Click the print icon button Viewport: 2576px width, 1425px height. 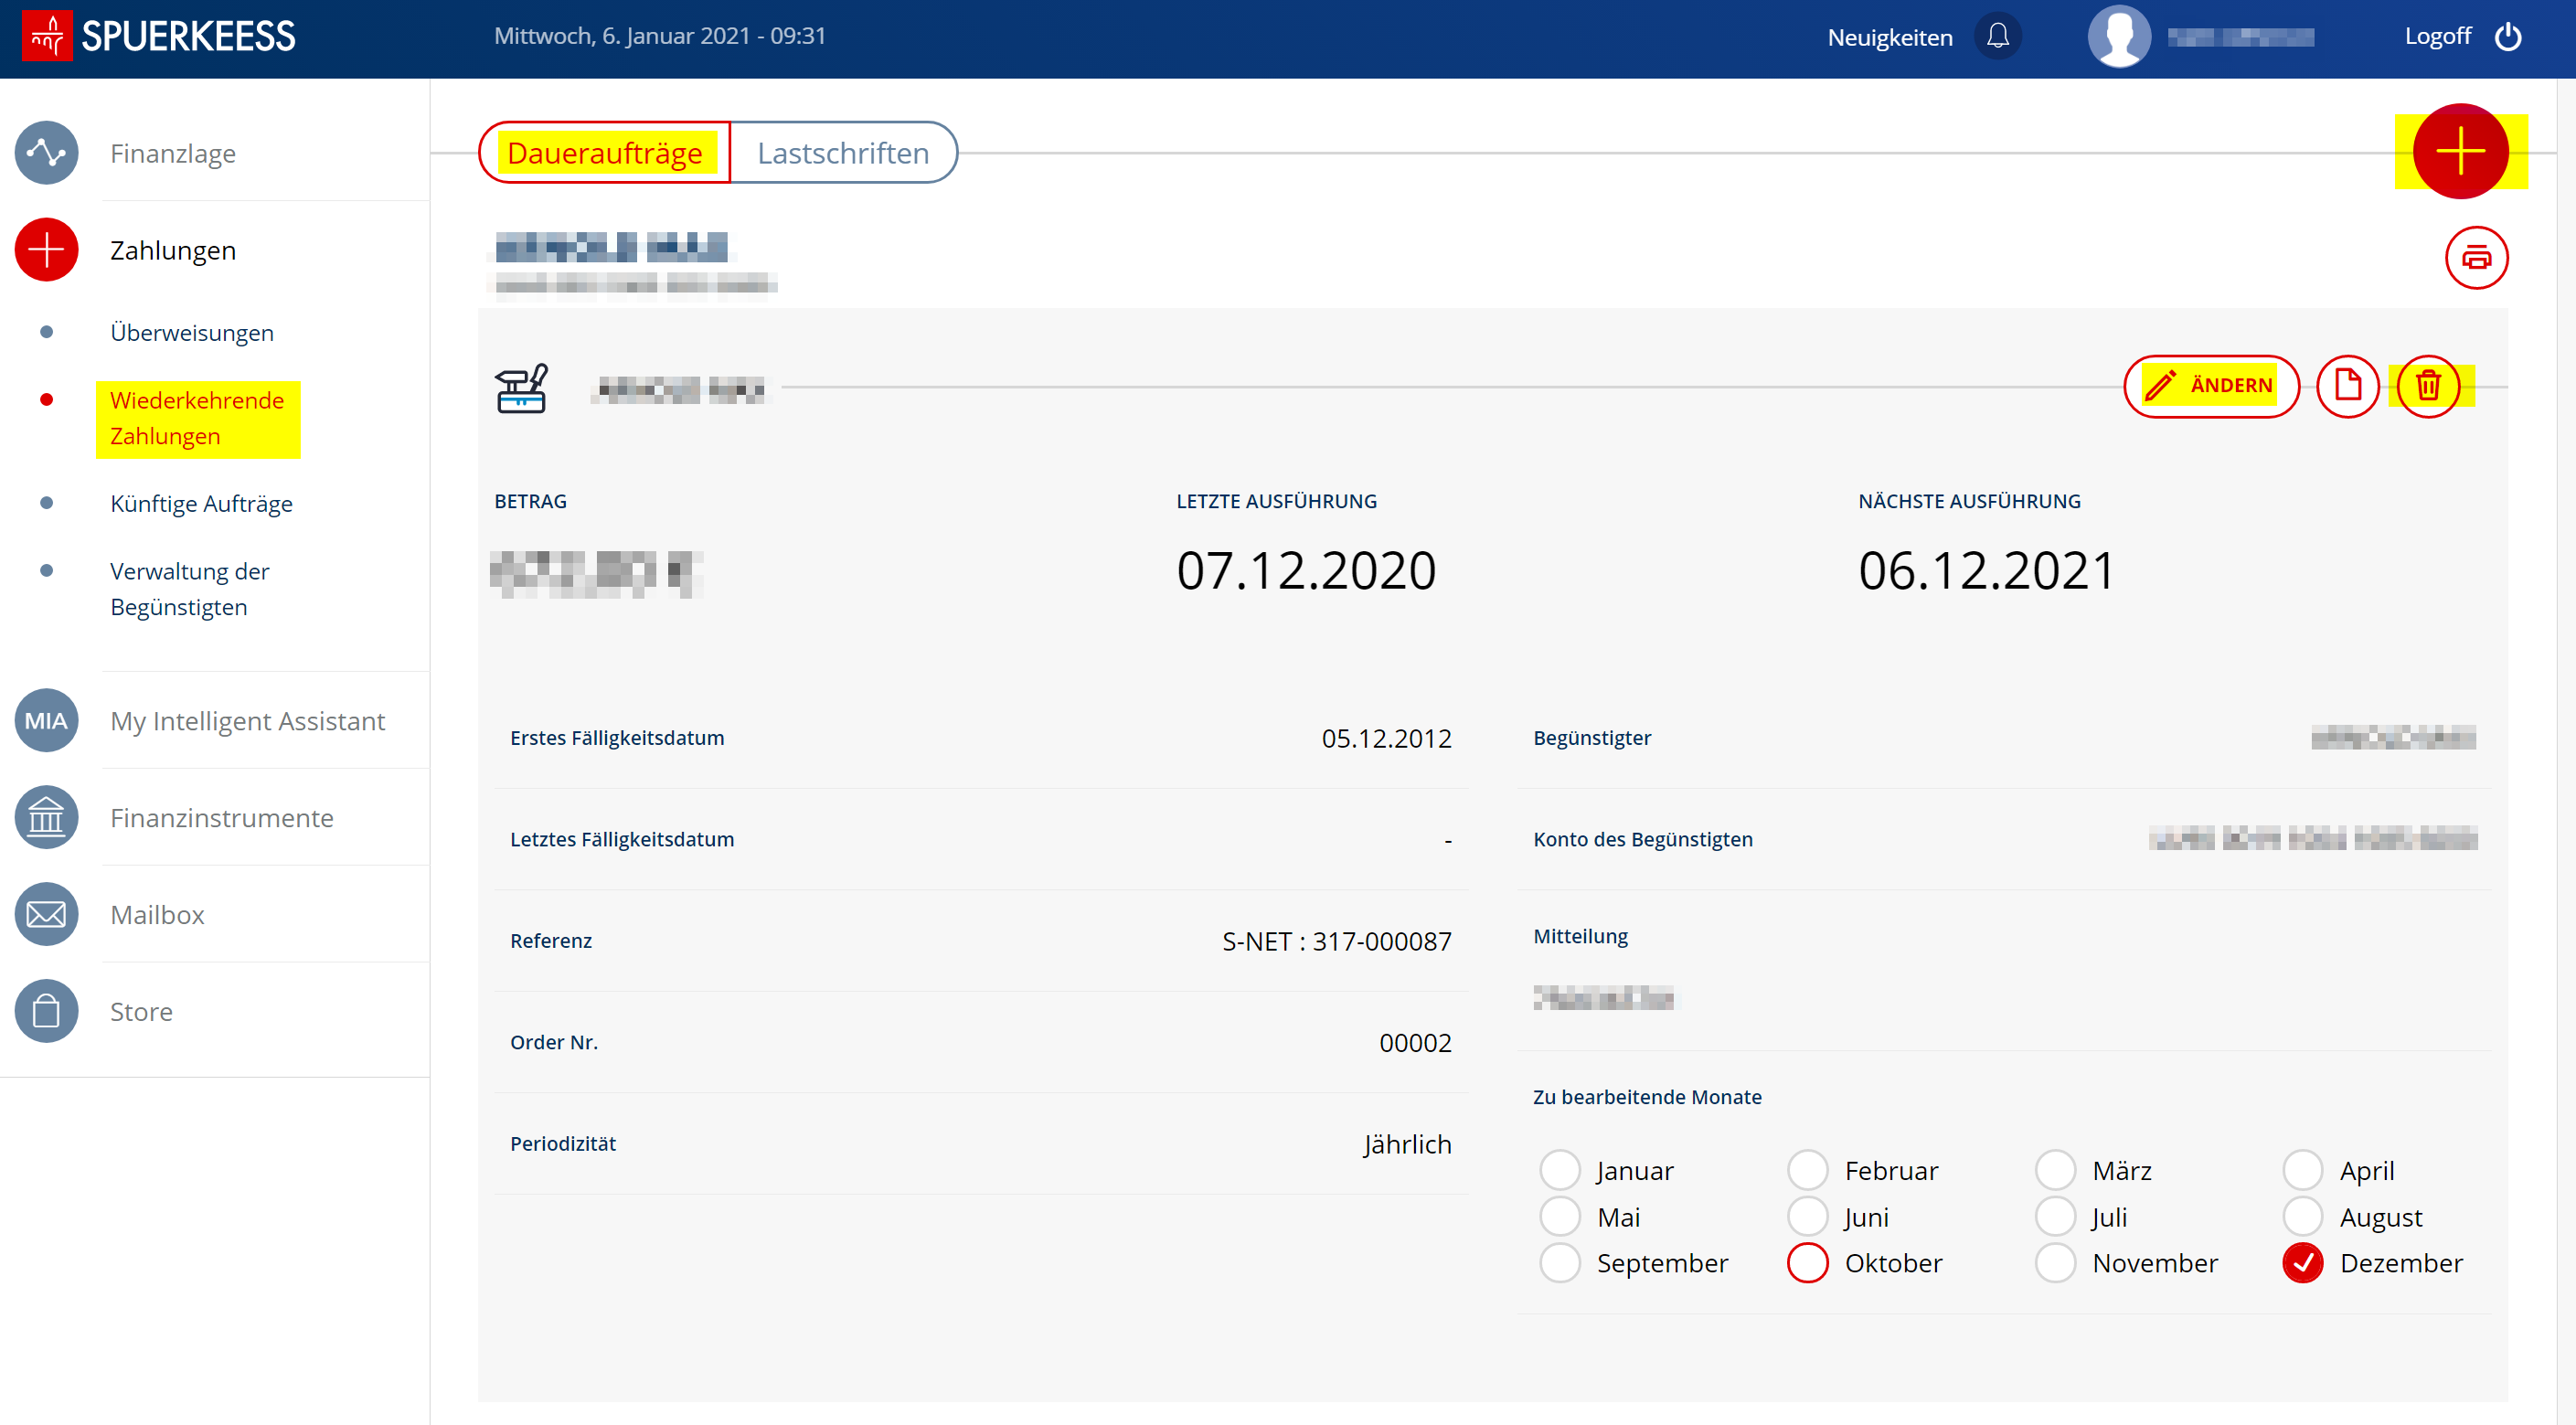pyautogui.click(x=2475, y=258)
